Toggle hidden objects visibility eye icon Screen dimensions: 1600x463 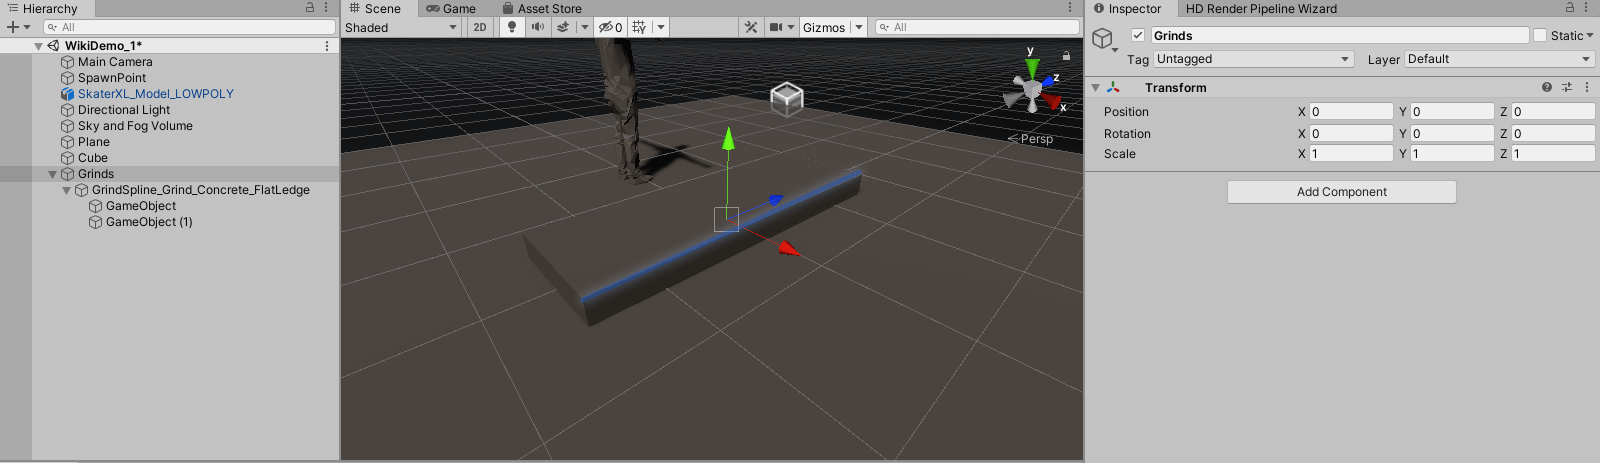[610, 27]
